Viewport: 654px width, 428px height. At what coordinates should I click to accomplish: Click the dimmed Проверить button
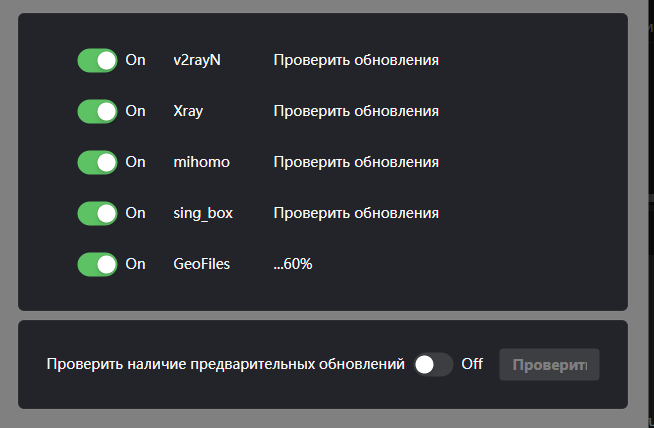pos(549,365)
